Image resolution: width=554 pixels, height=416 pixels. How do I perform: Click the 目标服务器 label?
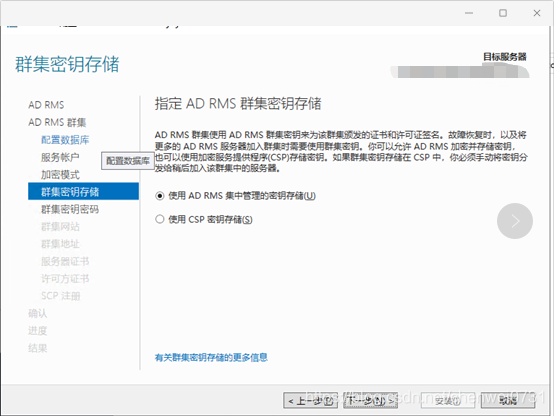coord(505,57)
